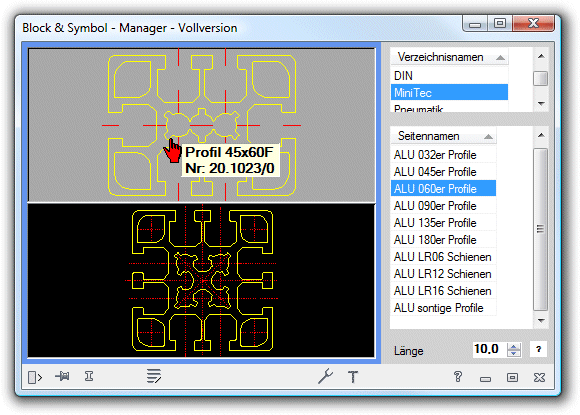Sort by Seitennamen column header

click(443, 136)
